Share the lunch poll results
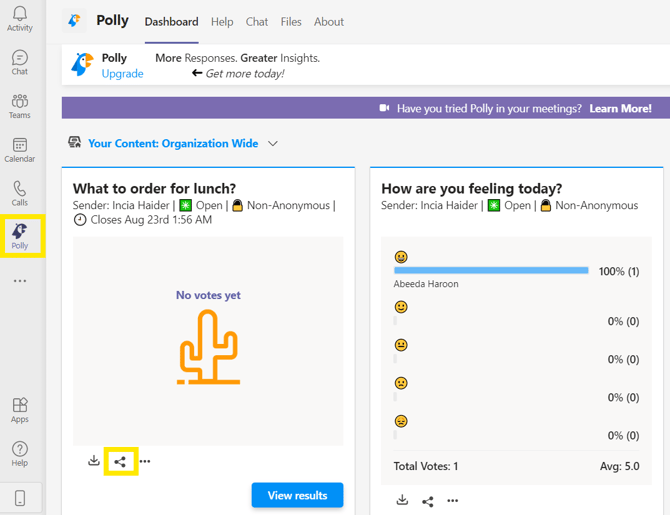 point(120,461)
